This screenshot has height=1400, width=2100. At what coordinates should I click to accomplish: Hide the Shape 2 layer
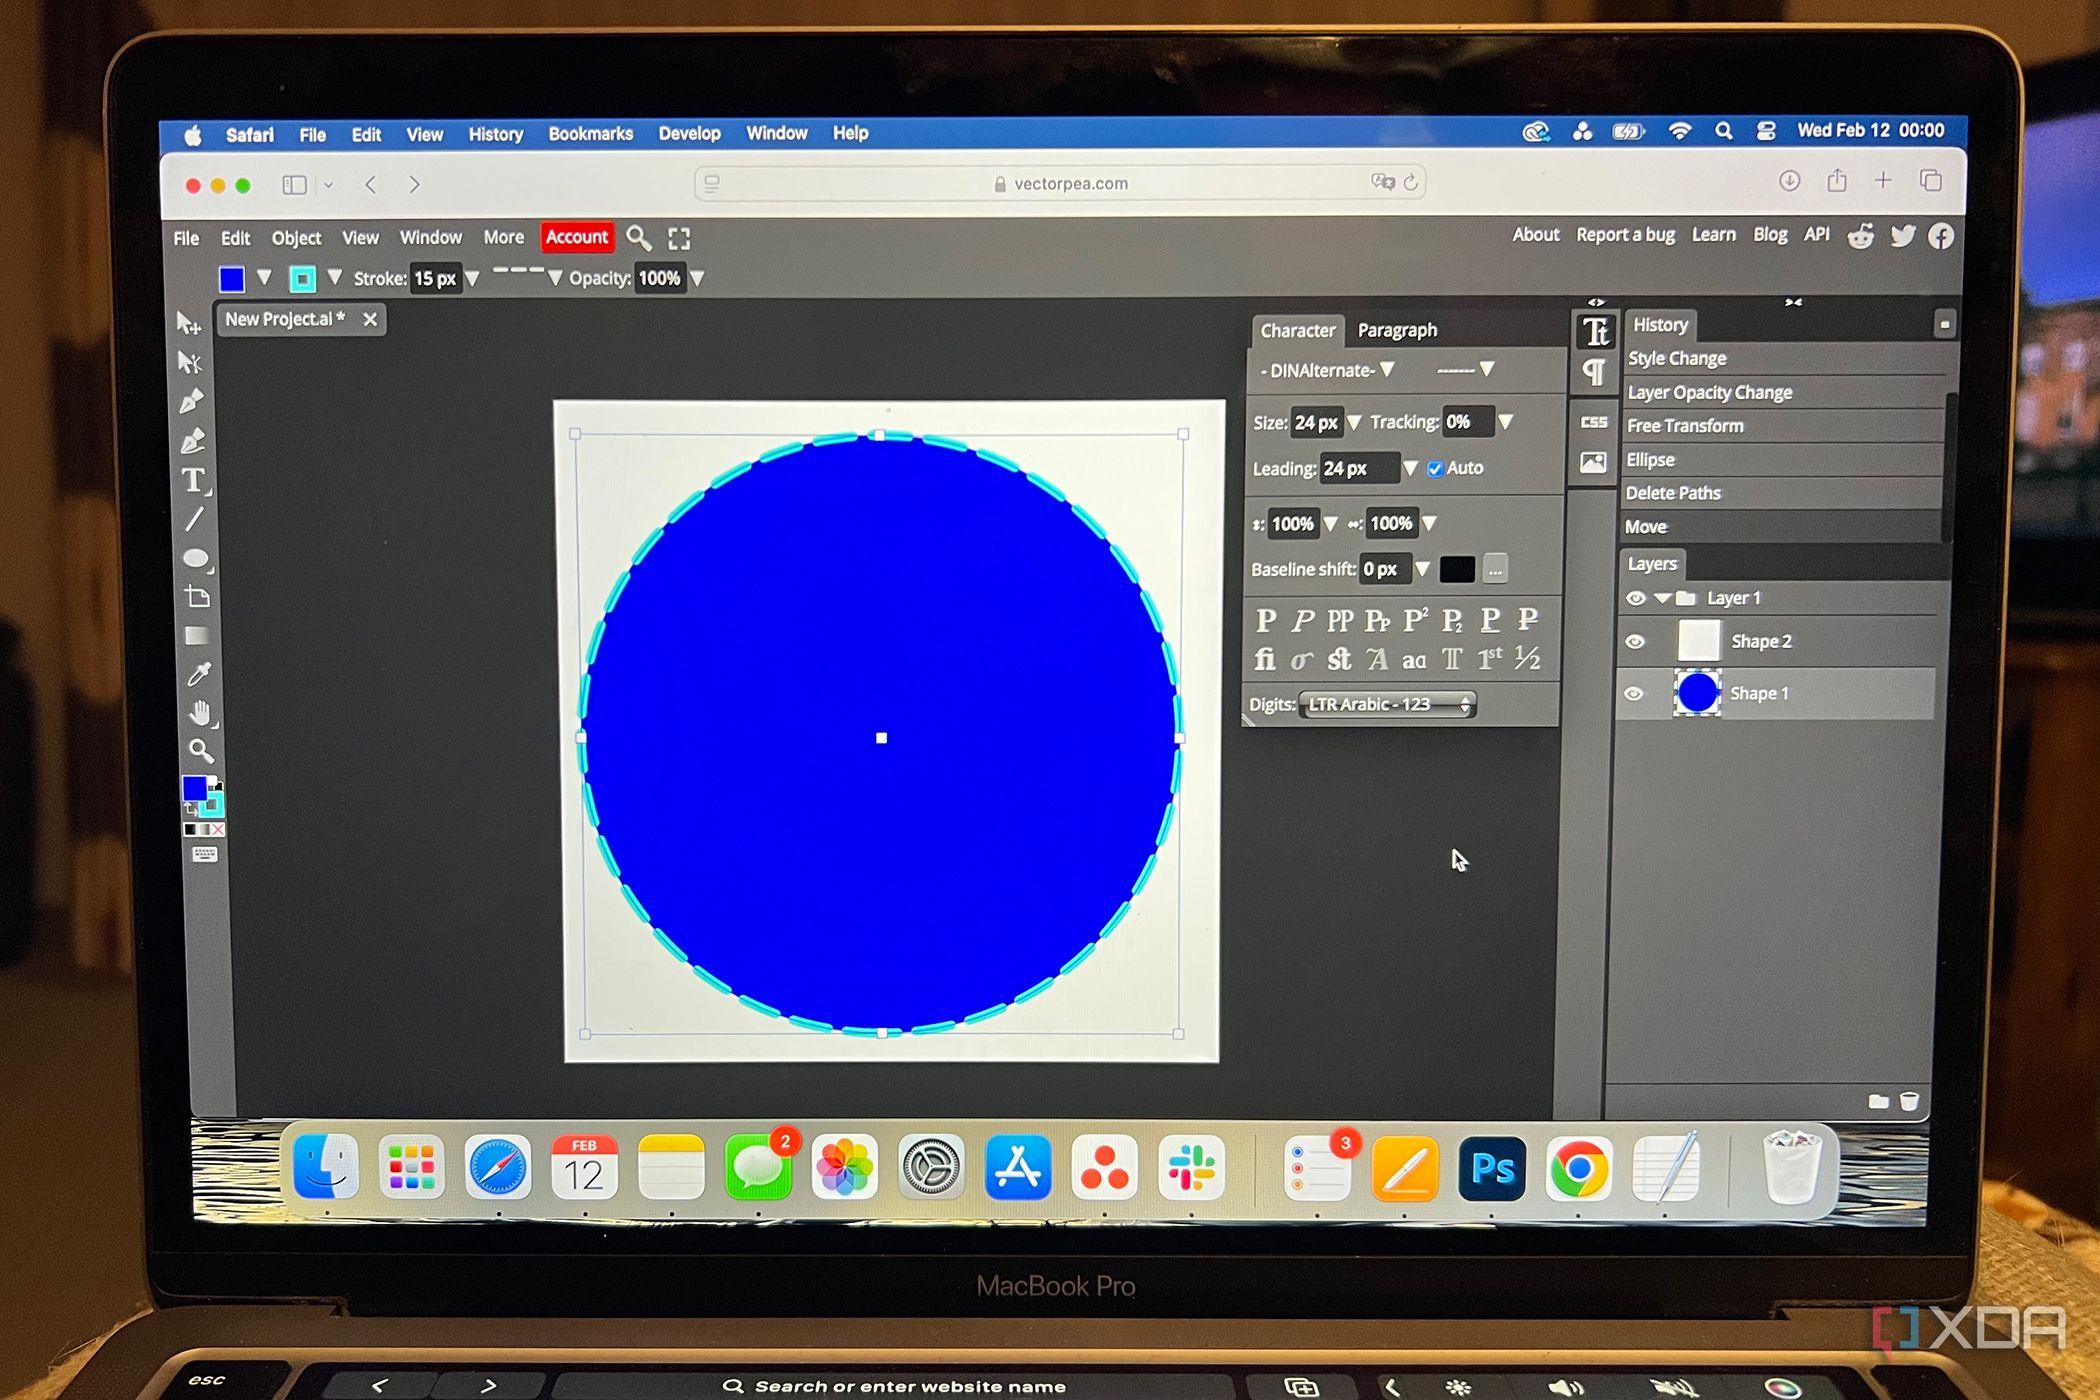coord(1635,642)
